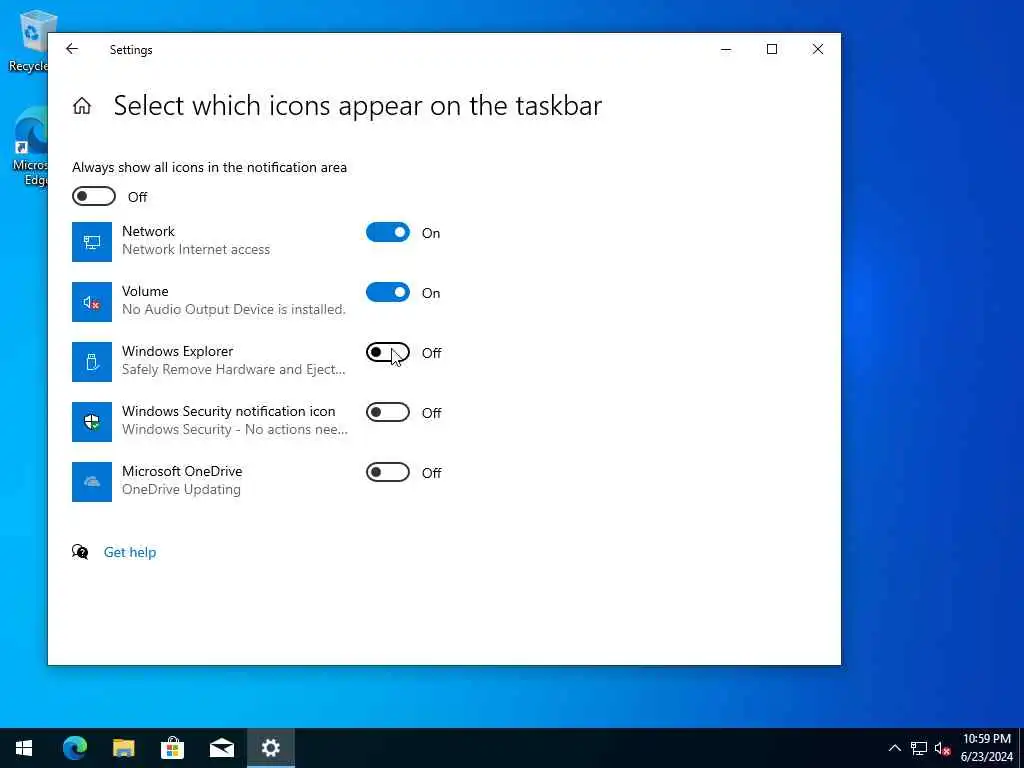1024x768 pixels.
Task: Click the Get help chat bubble icon
Action: tap(80, 552)
